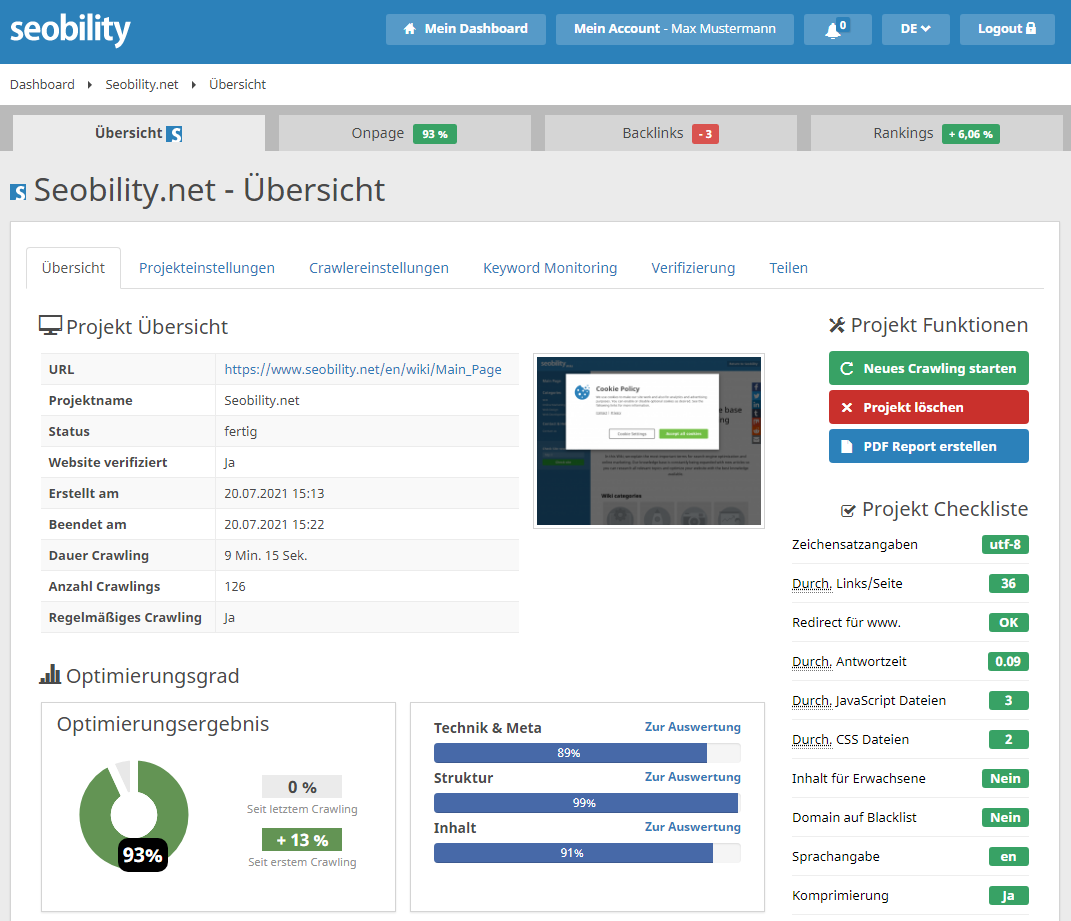1071x921 pixels.
Task: Click the monitor icon beside Projekt Übersicht
Action: [50, 326]
